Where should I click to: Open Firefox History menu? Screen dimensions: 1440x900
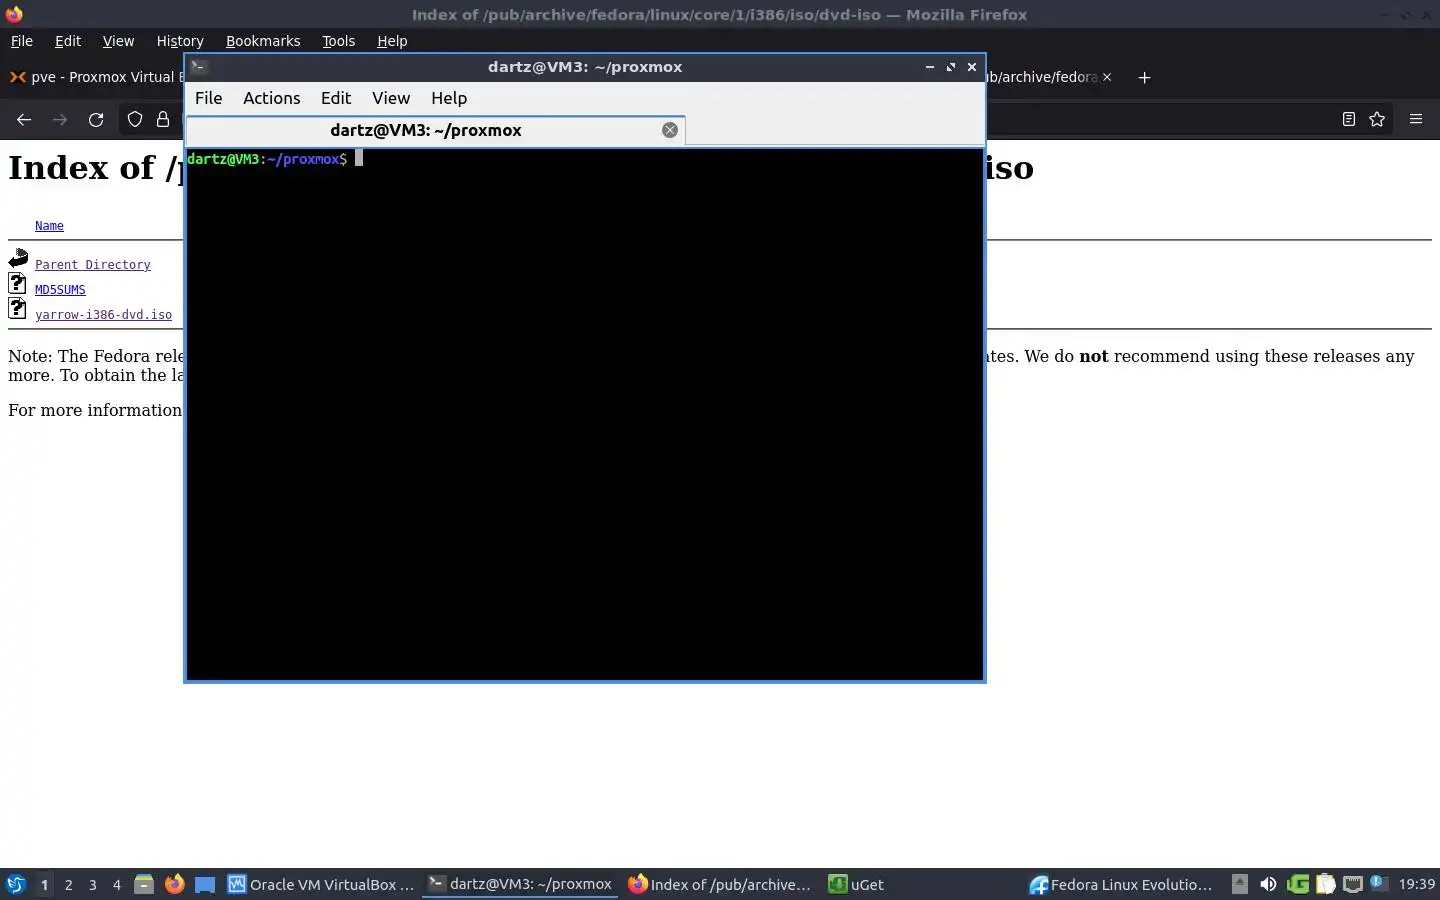coord(180,41)
